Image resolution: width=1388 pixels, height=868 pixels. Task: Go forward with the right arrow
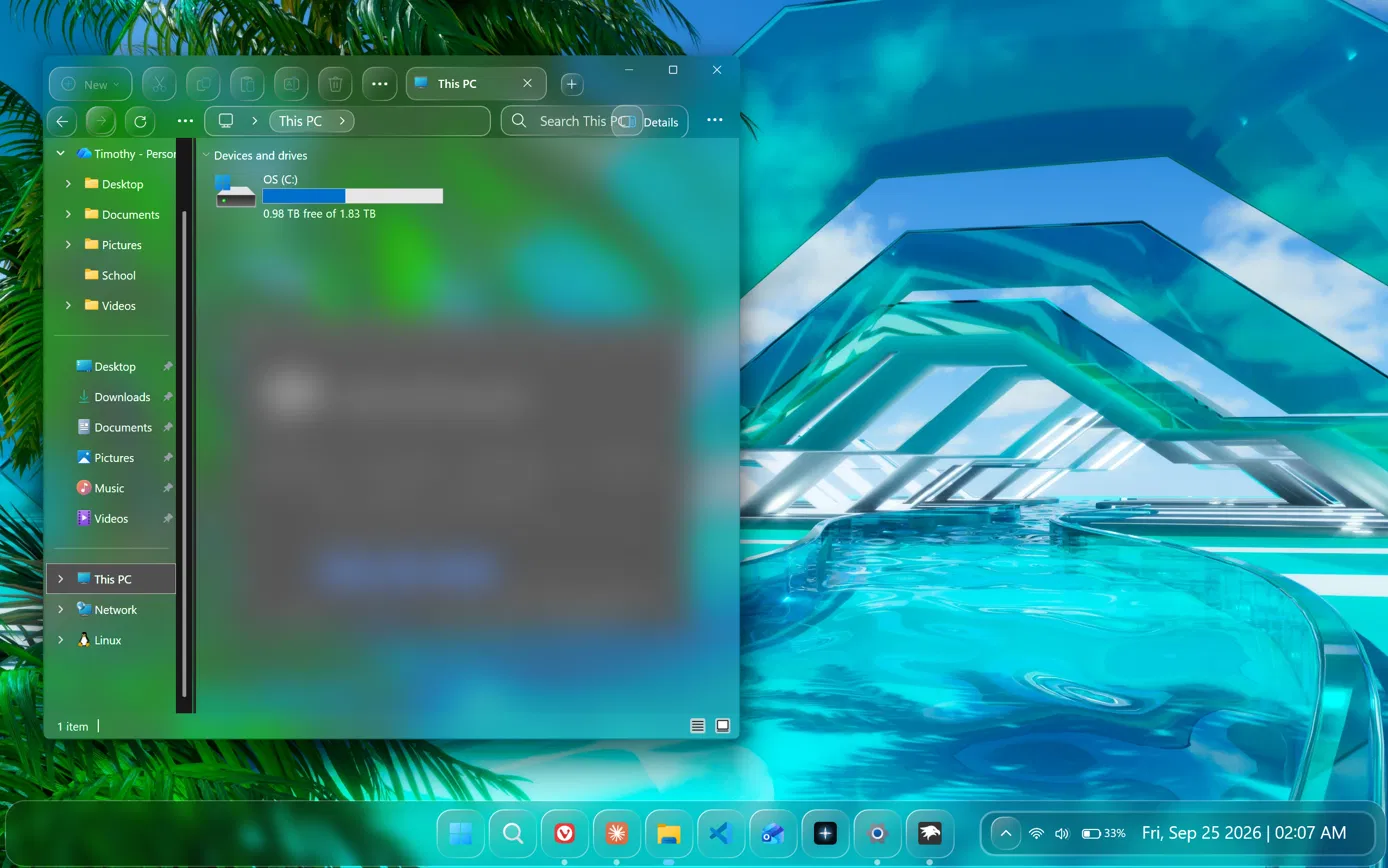[100, 121]
